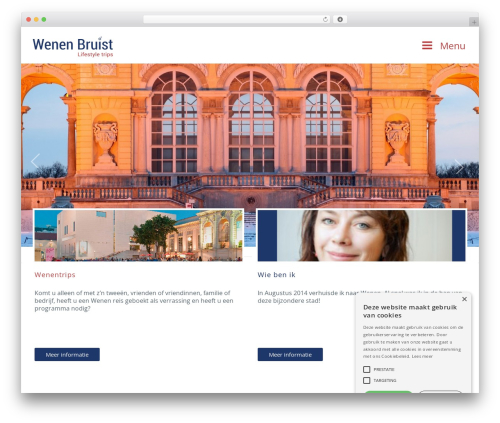Show previous slide with left arrow

click(x=35, y=161)
